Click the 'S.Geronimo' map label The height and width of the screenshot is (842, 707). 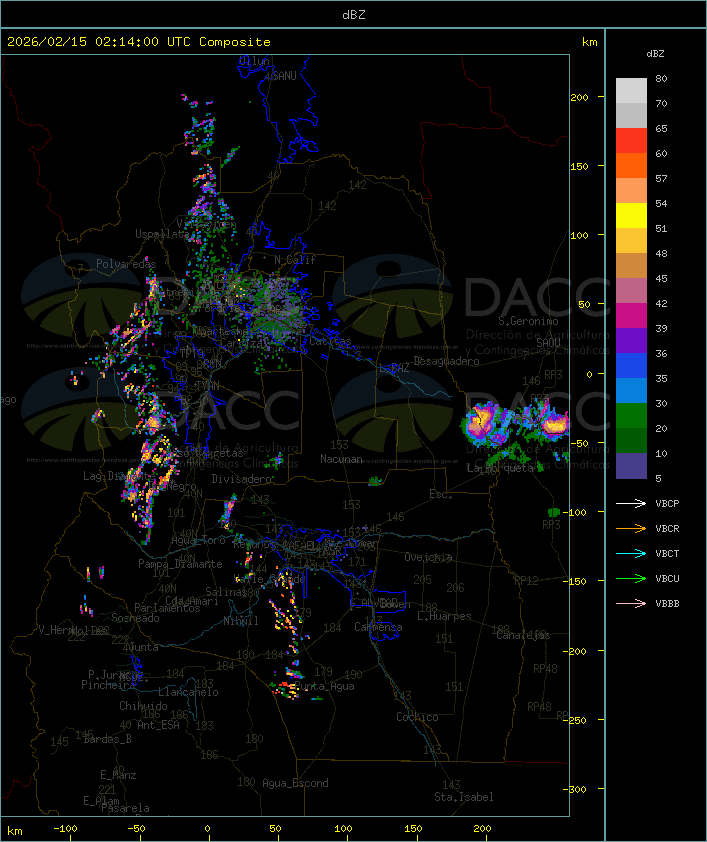coord(528,321)
